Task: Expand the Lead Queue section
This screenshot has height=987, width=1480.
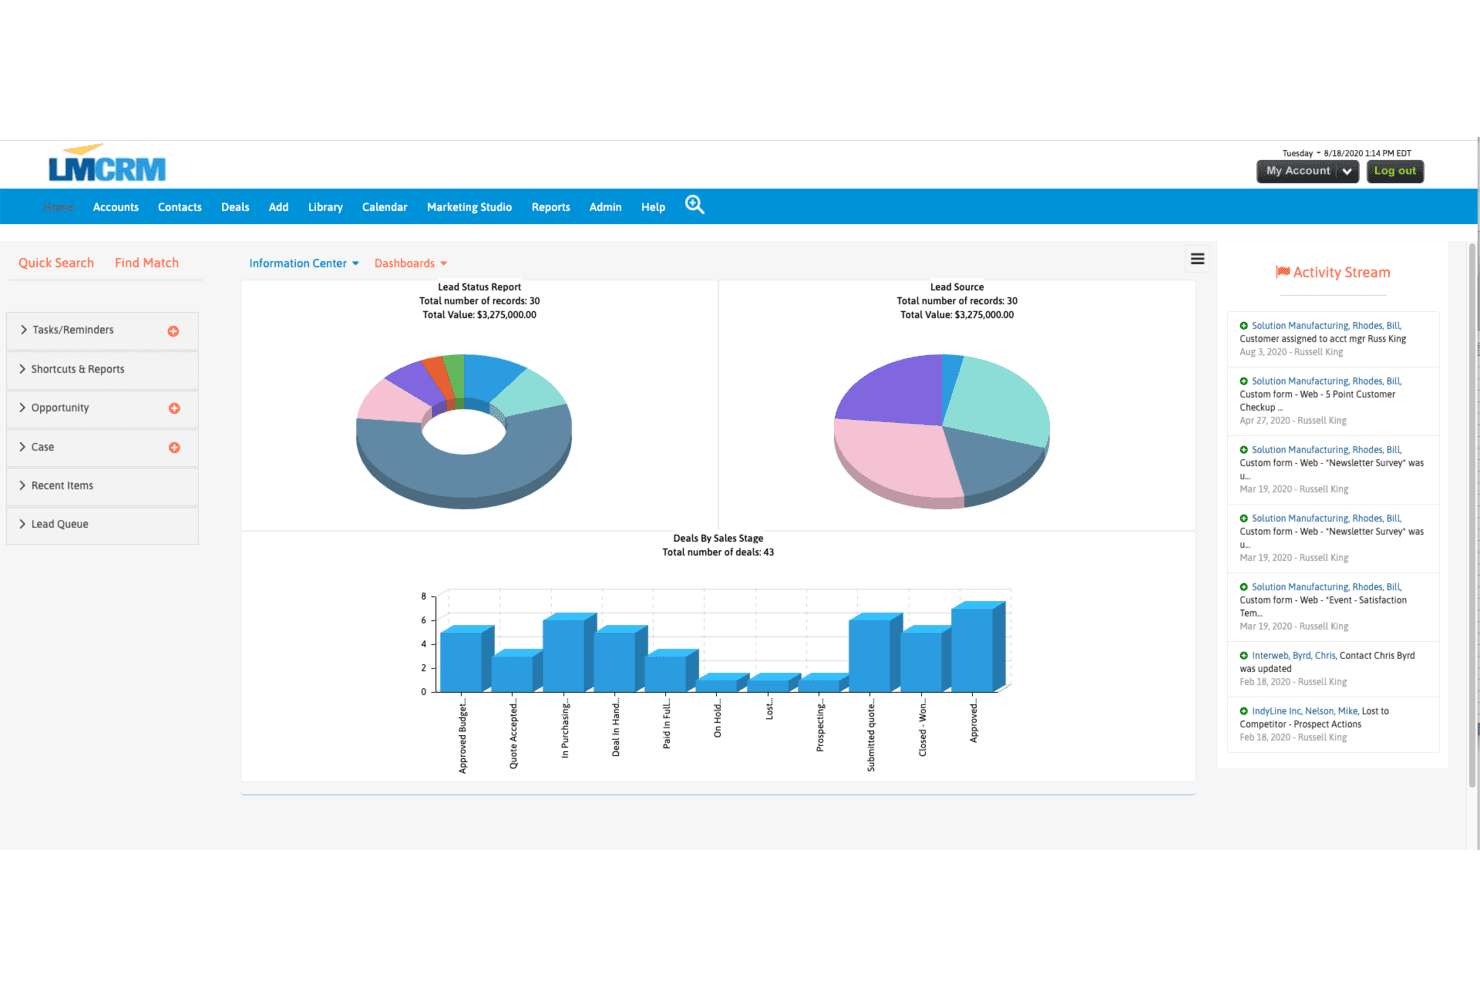Action: [102, 524]
